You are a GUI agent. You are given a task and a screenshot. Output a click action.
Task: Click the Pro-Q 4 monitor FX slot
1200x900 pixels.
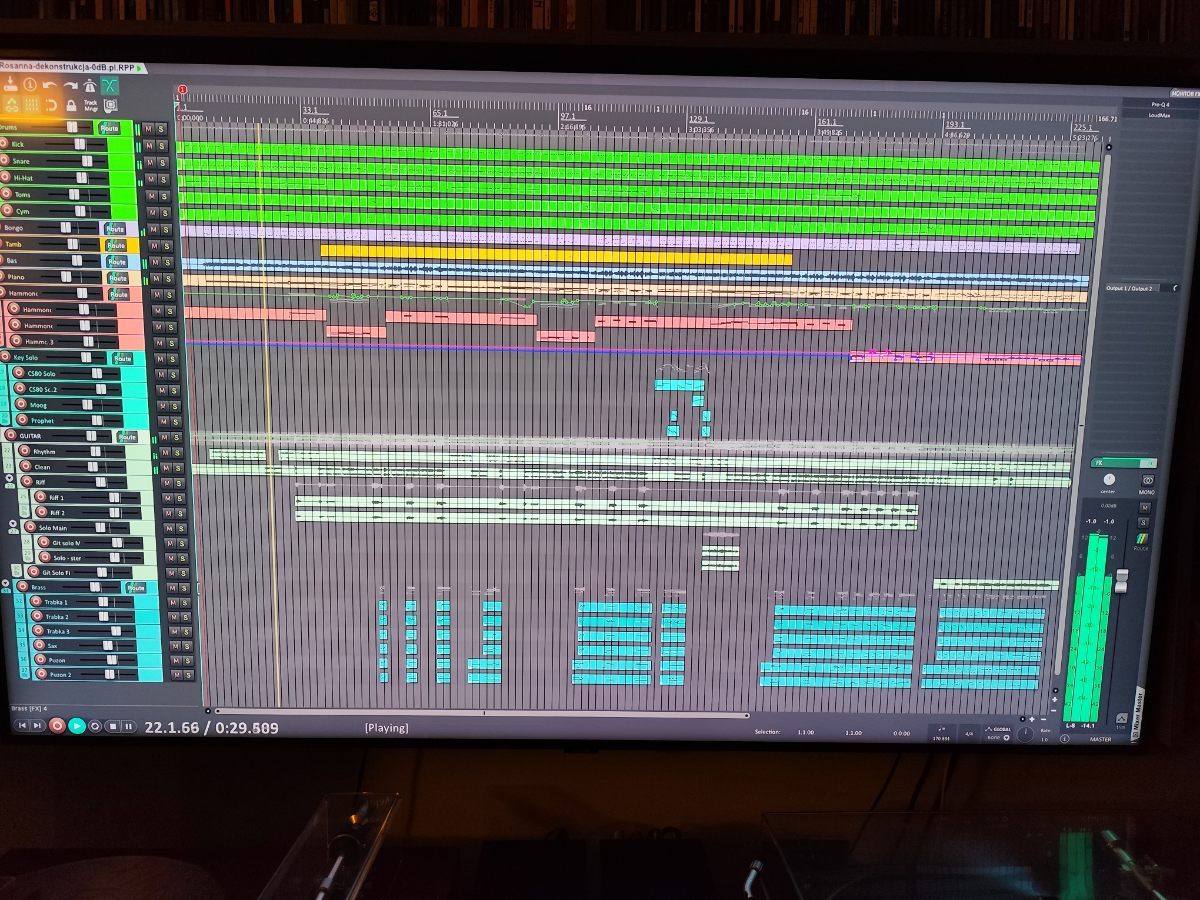[x=1160, y=104]
